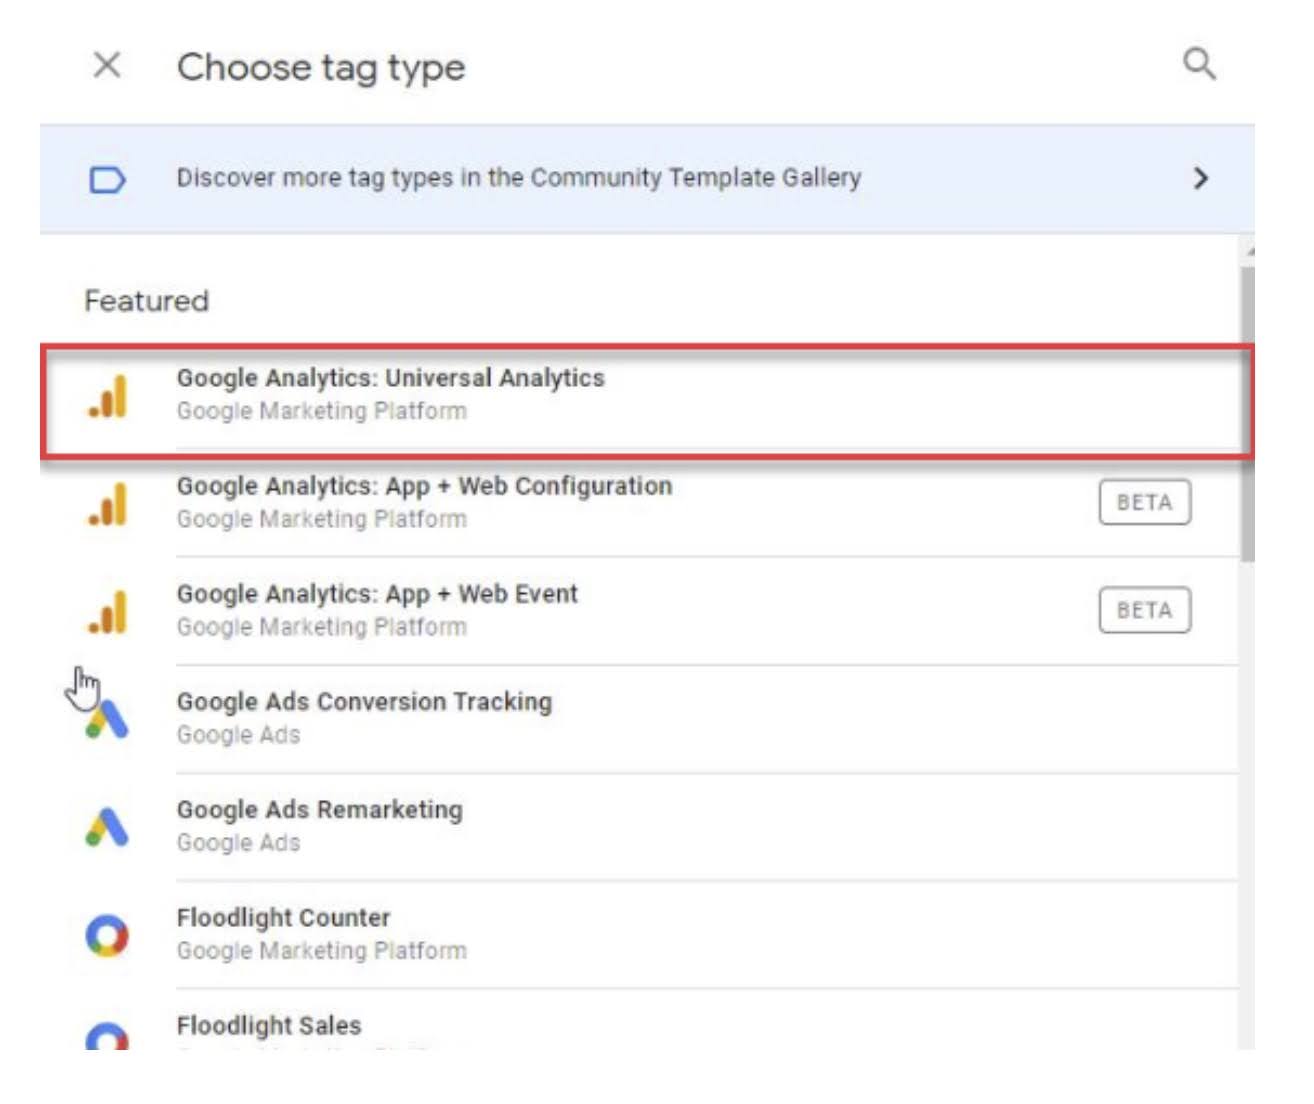Click BETA badge on App + Web Event

tap(1144, 610)
